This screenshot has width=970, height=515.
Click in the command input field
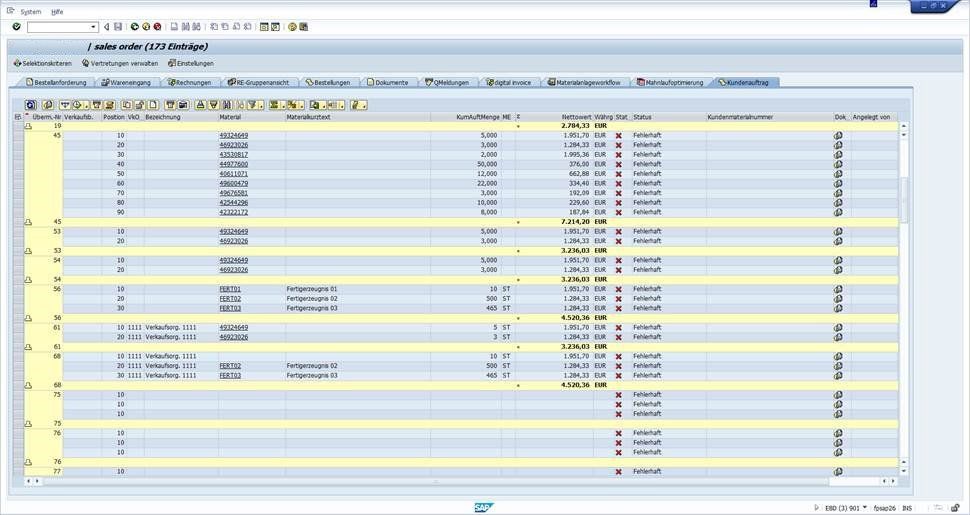59,27
